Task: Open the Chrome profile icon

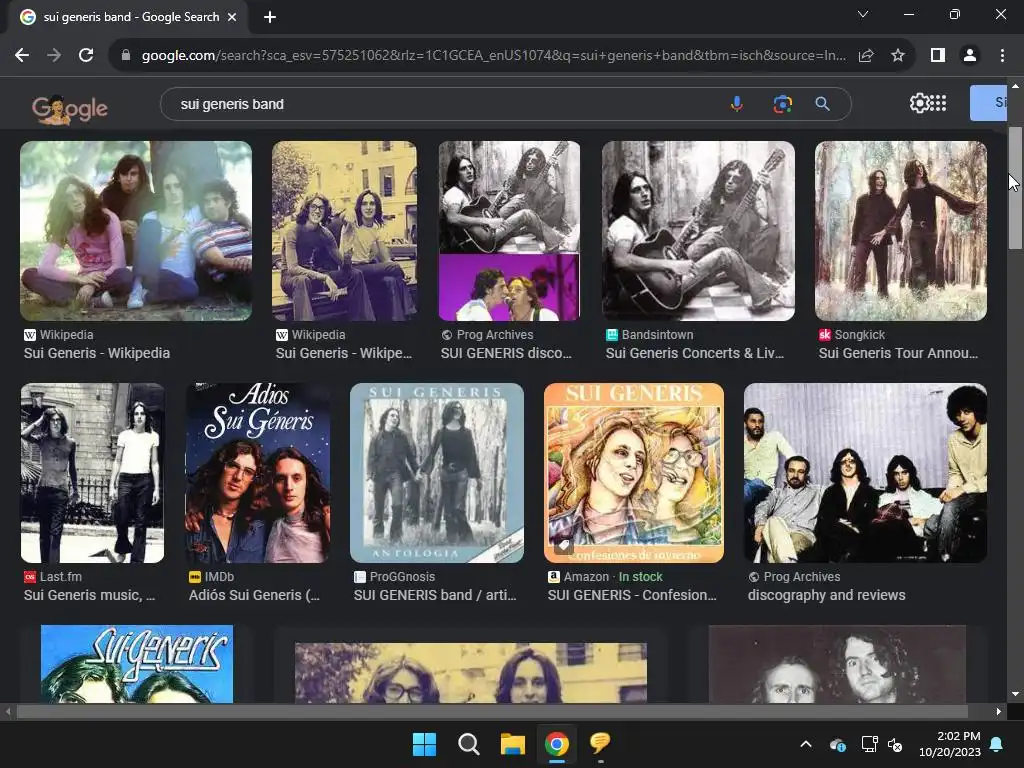Action: coord(970,56)
